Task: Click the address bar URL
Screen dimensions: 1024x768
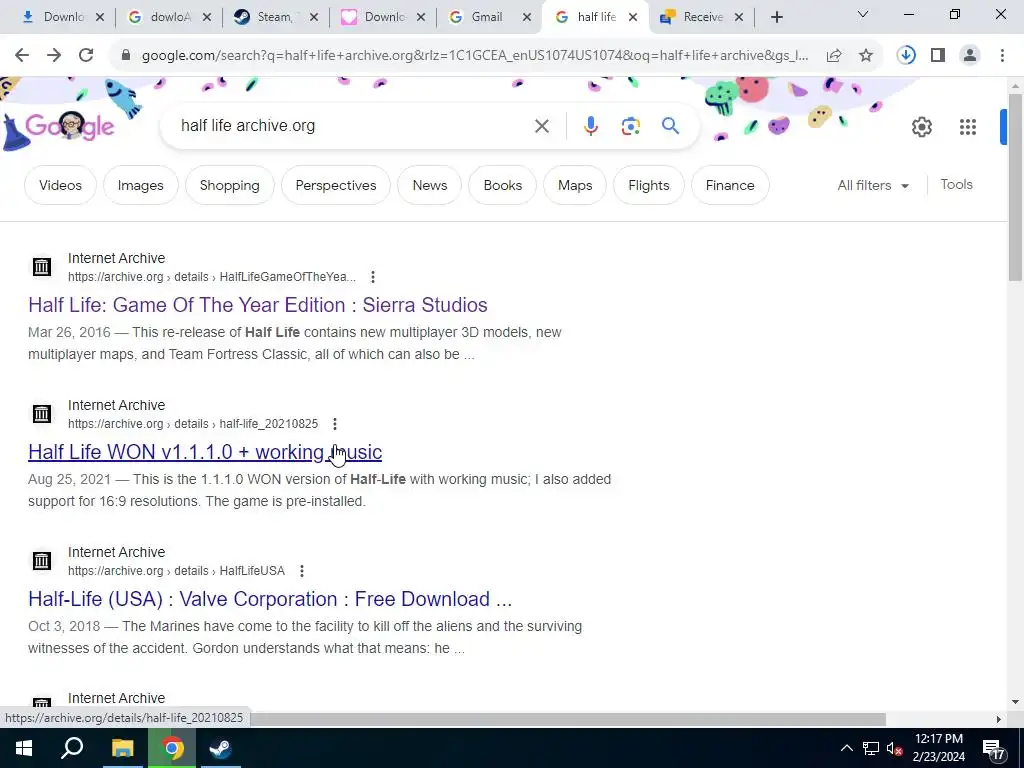Action: click(475, 56)
